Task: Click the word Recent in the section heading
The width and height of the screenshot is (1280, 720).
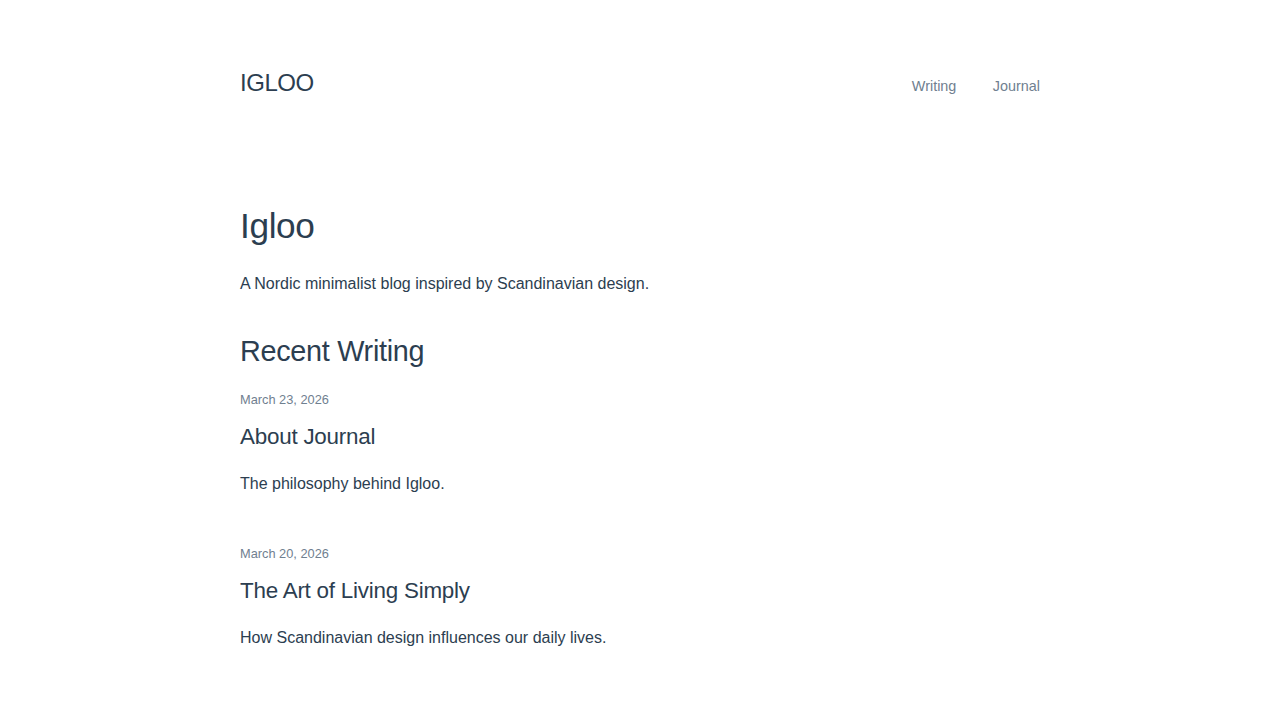Action: 285,351
